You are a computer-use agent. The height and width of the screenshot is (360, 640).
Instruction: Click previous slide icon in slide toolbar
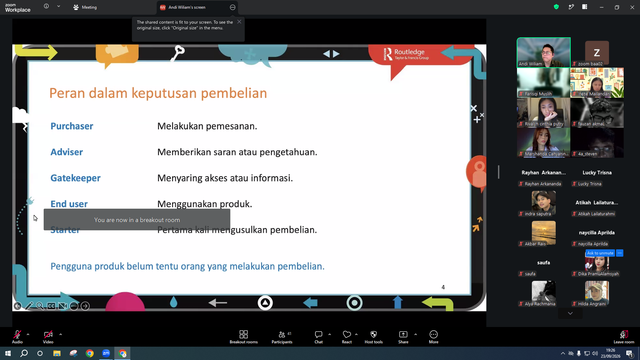(18, 306)
